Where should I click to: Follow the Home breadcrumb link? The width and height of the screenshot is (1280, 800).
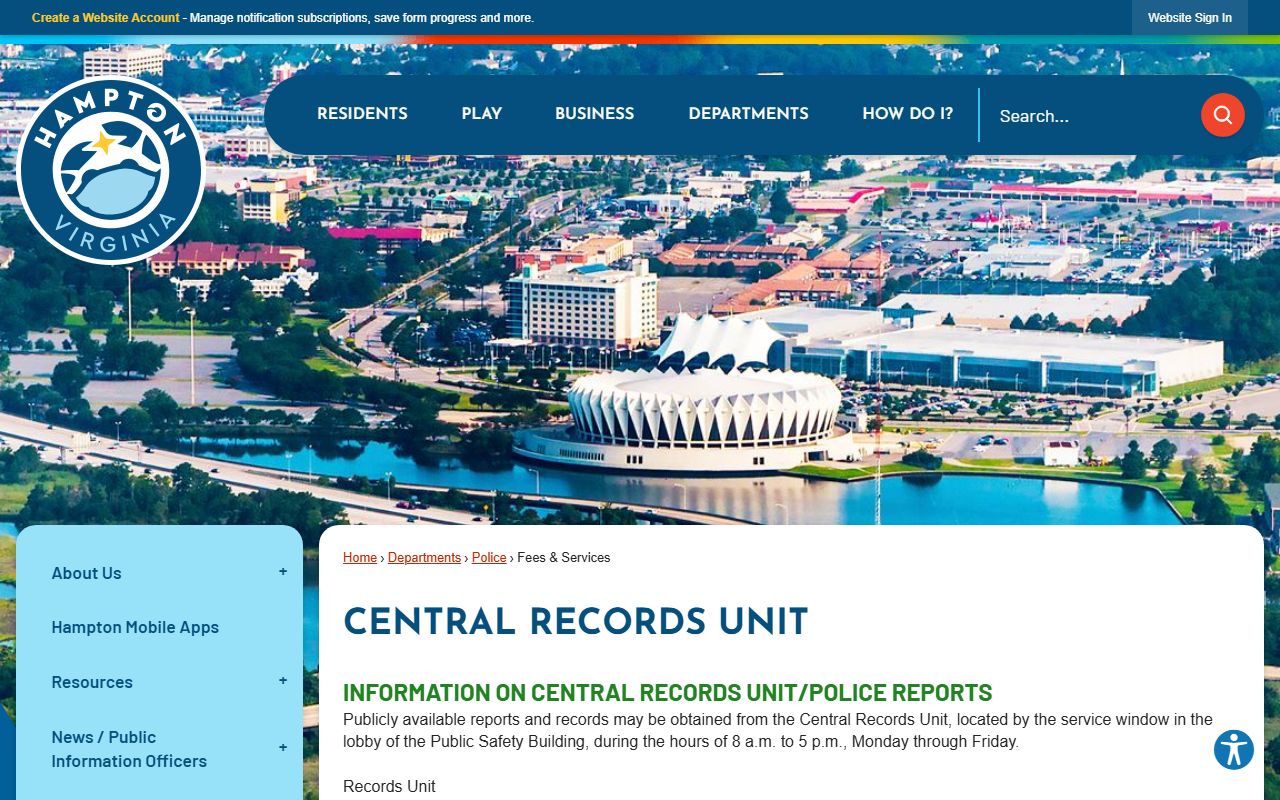(360, 558)
